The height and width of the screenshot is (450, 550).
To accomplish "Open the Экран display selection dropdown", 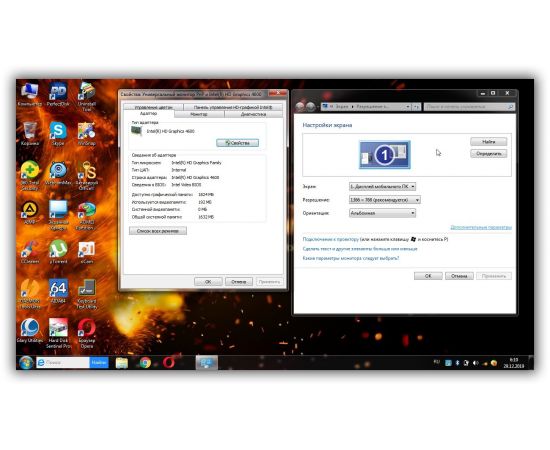I will coord(382,187).
